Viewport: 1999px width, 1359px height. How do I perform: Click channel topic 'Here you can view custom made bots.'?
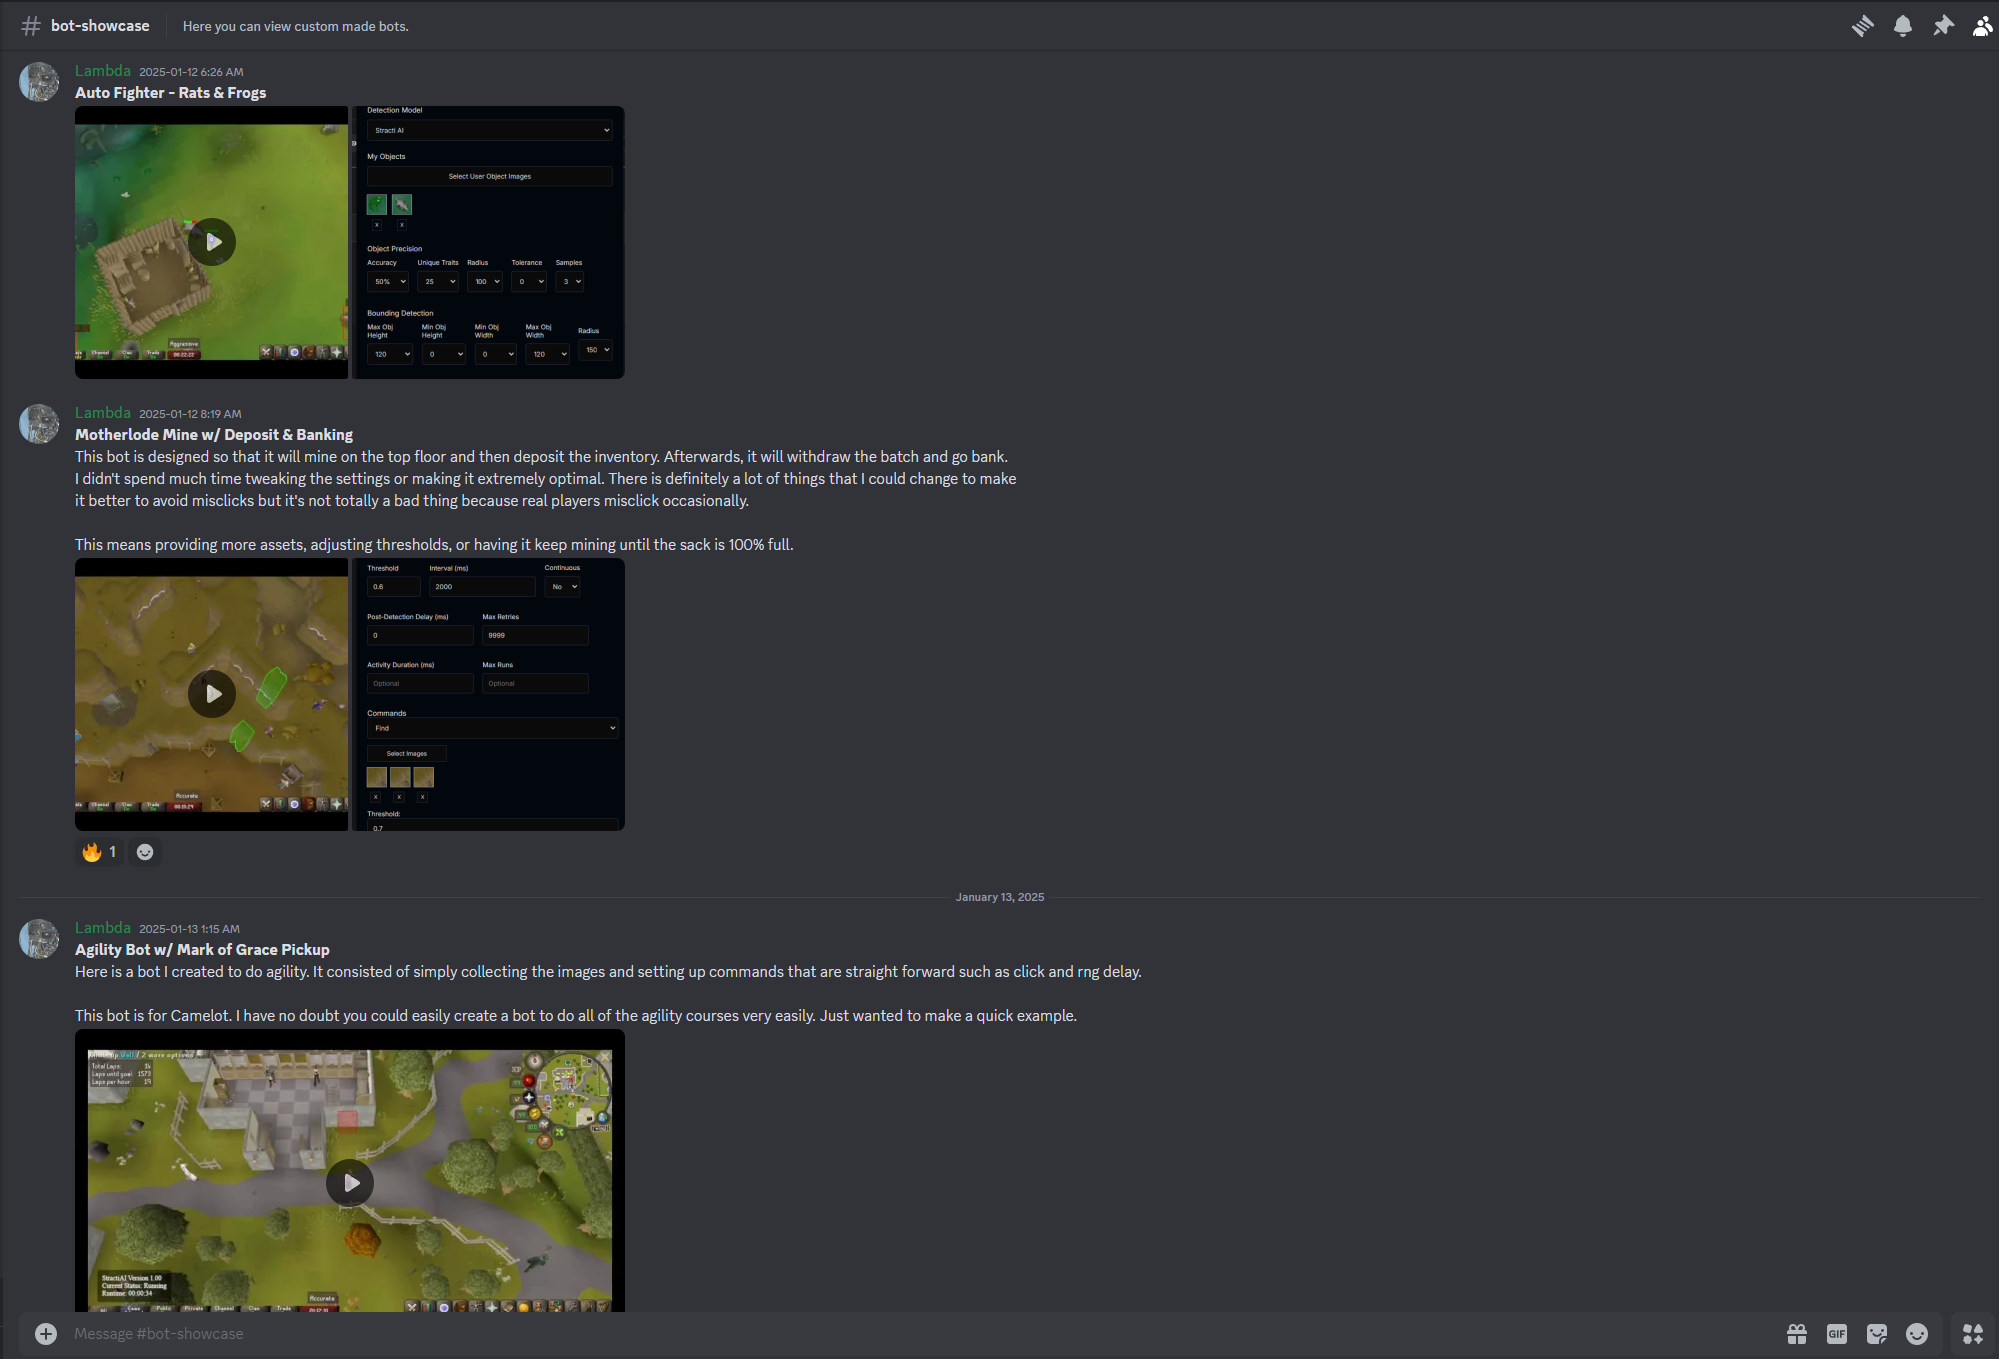(295, 26)
